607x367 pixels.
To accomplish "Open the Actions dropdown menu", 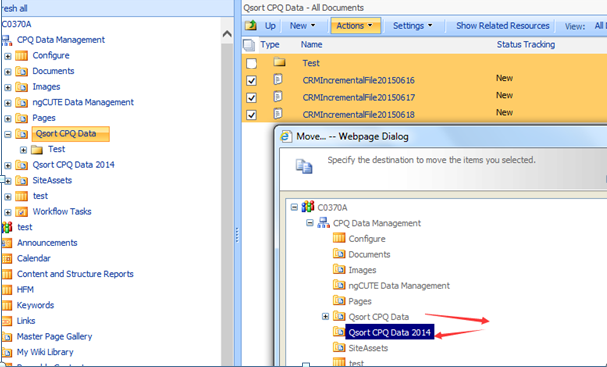I will click(x=355, y=26).
